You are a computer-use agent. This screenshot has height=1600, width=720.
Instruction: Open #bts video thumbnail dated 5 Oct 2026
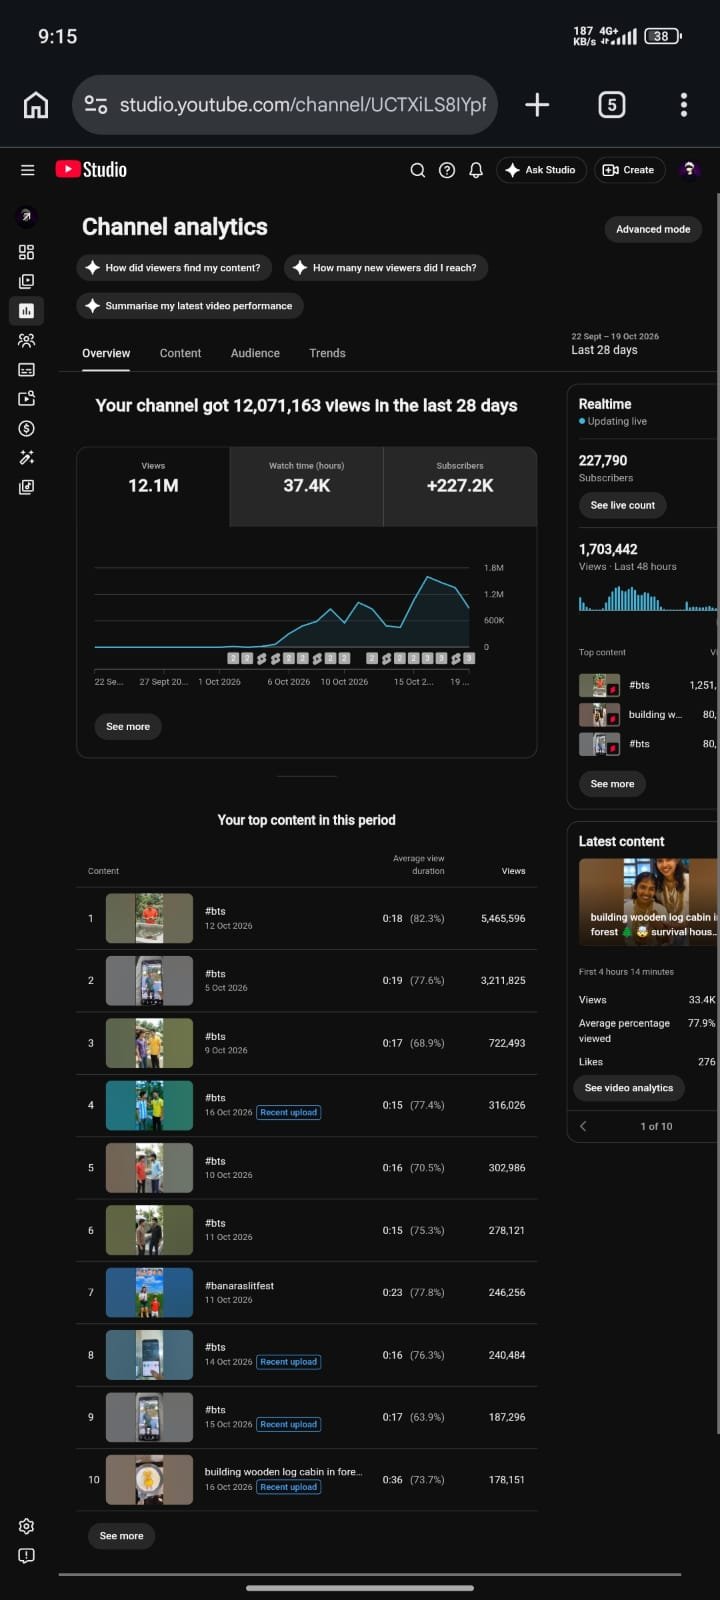[x=149, y=980]
